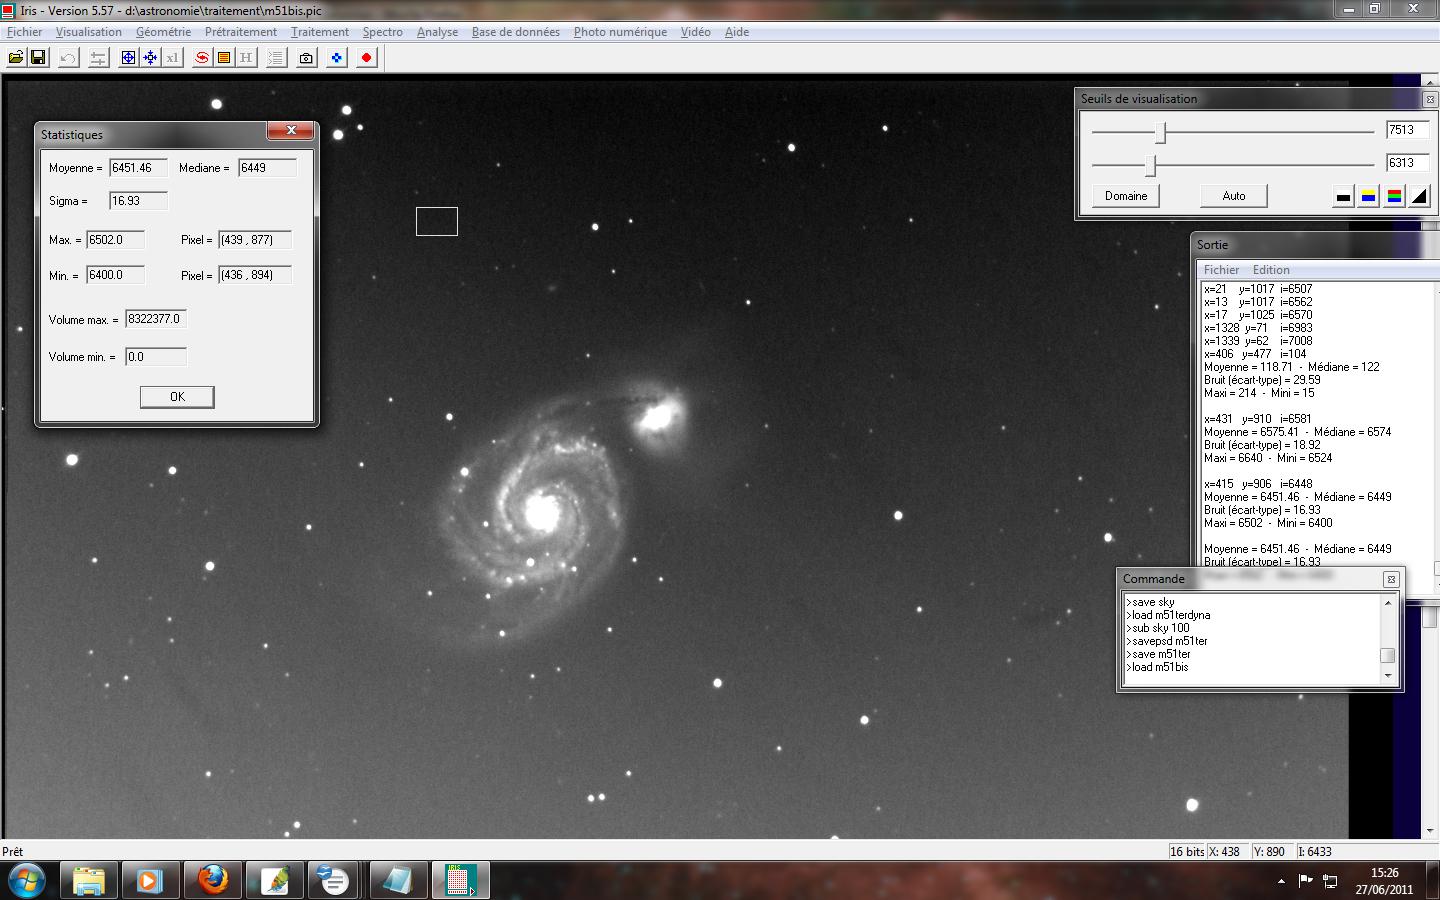Click the Min. field showing 6400.0
The width and height of the screenshot is (1440, 900).
(x=116, y=275)
